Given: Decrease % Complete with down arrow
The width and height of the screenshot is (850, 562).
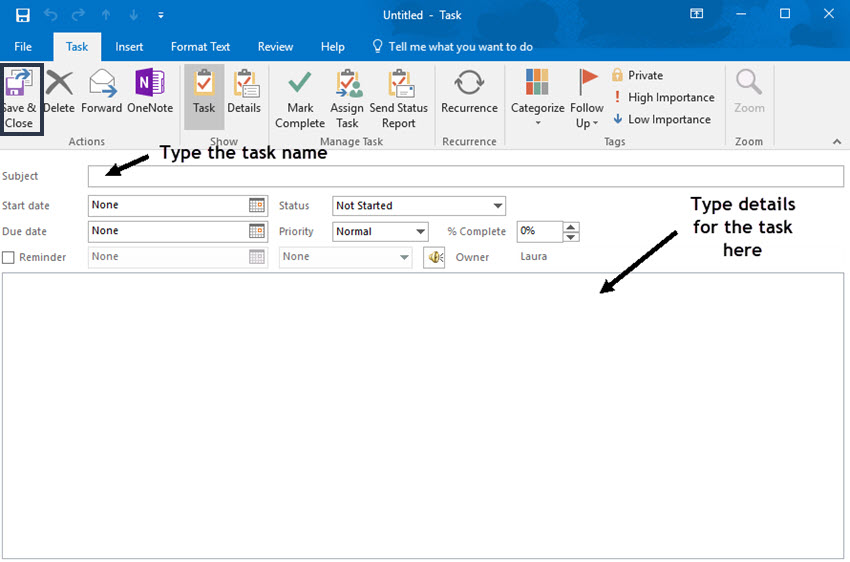Looking at the screenshot, I should click(x=571, y=237).
